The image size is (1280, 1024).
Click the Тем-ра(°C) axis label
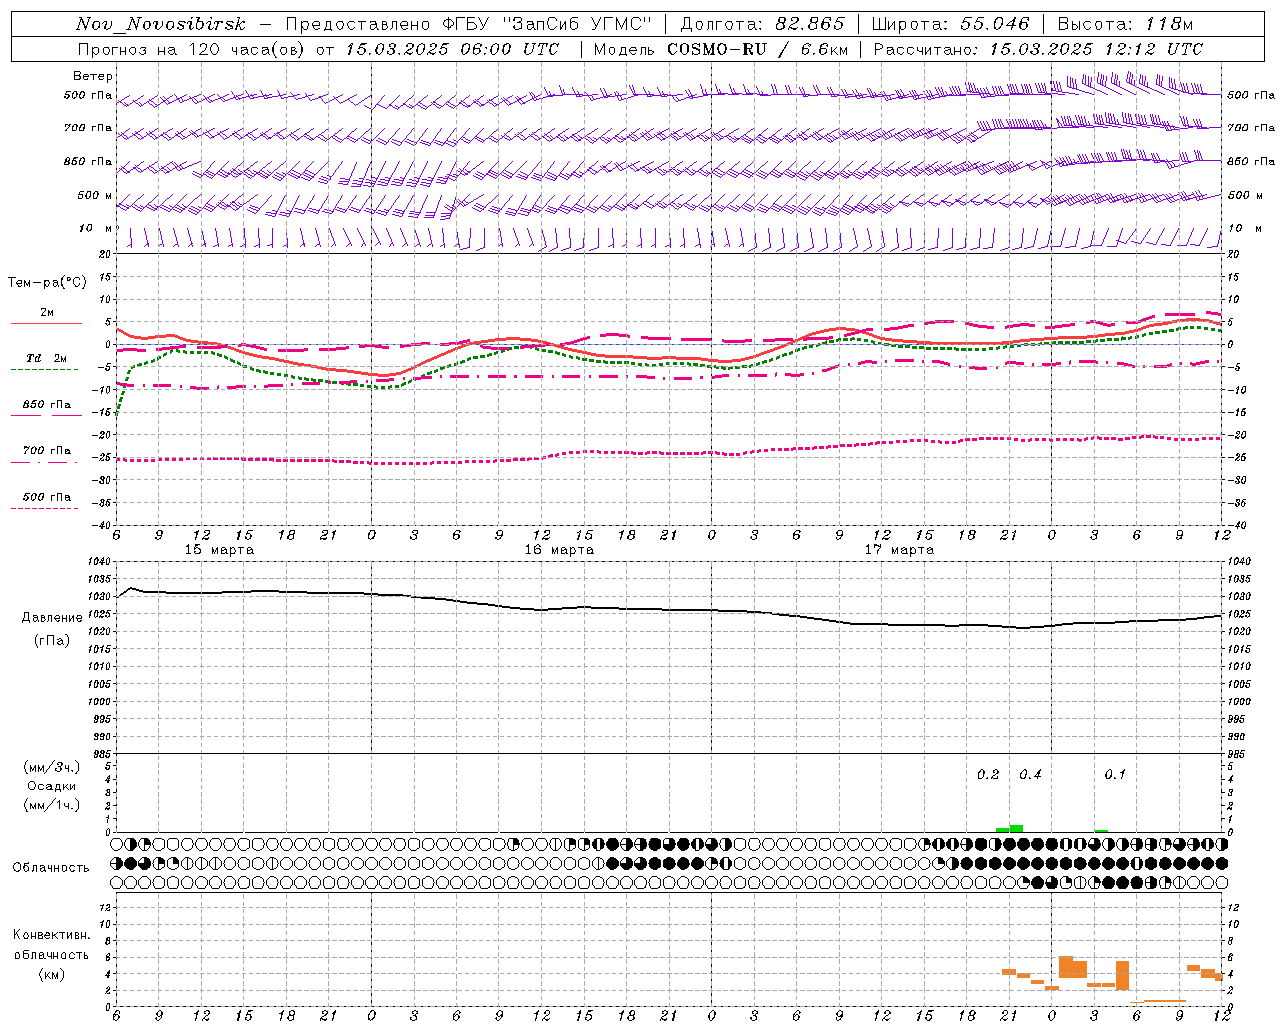(x=47, y=283)
